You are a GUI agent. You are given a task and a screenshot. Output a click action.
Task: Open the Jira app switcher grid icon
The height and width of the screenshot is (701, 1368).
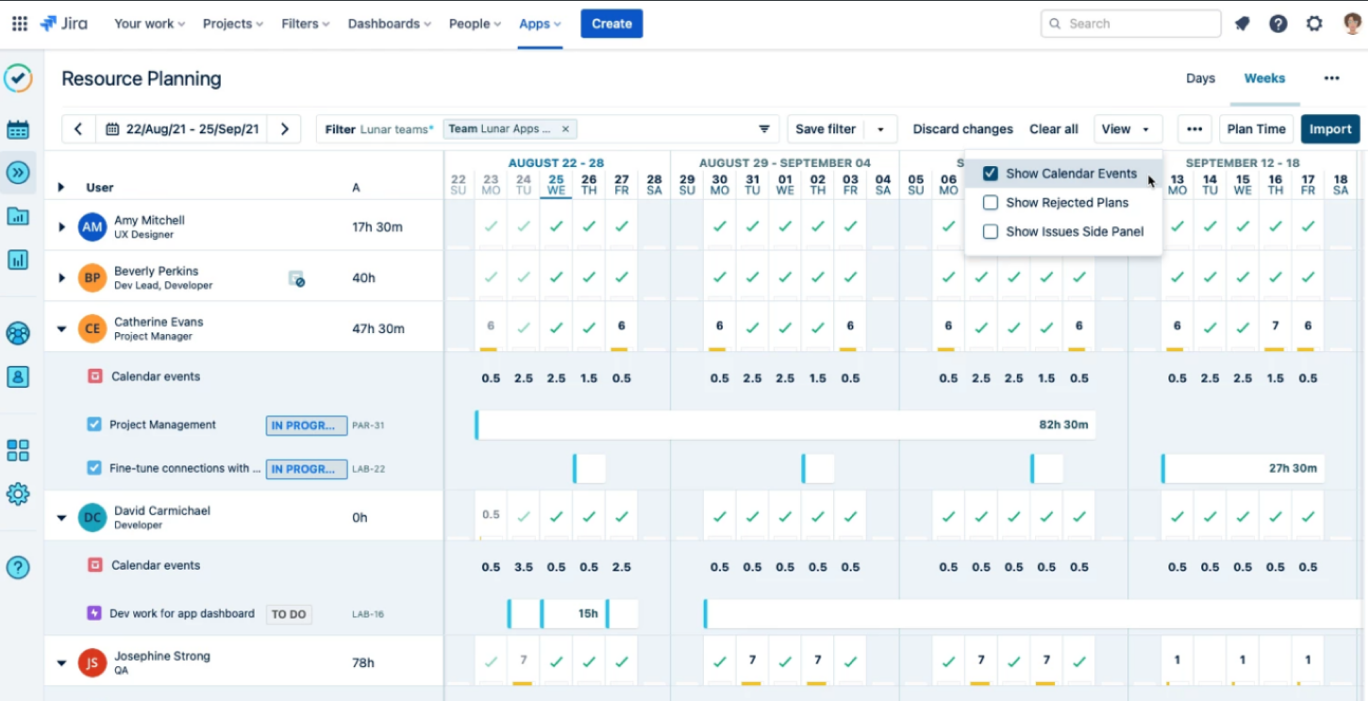click(19, 24)
